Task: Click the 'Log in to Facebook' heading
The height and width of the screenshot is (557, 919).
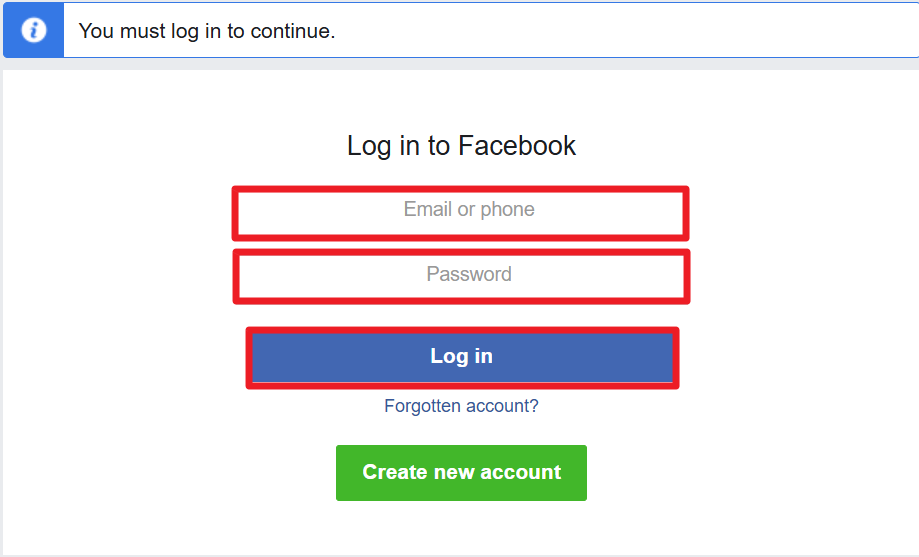Action: (x=461, y=146)
